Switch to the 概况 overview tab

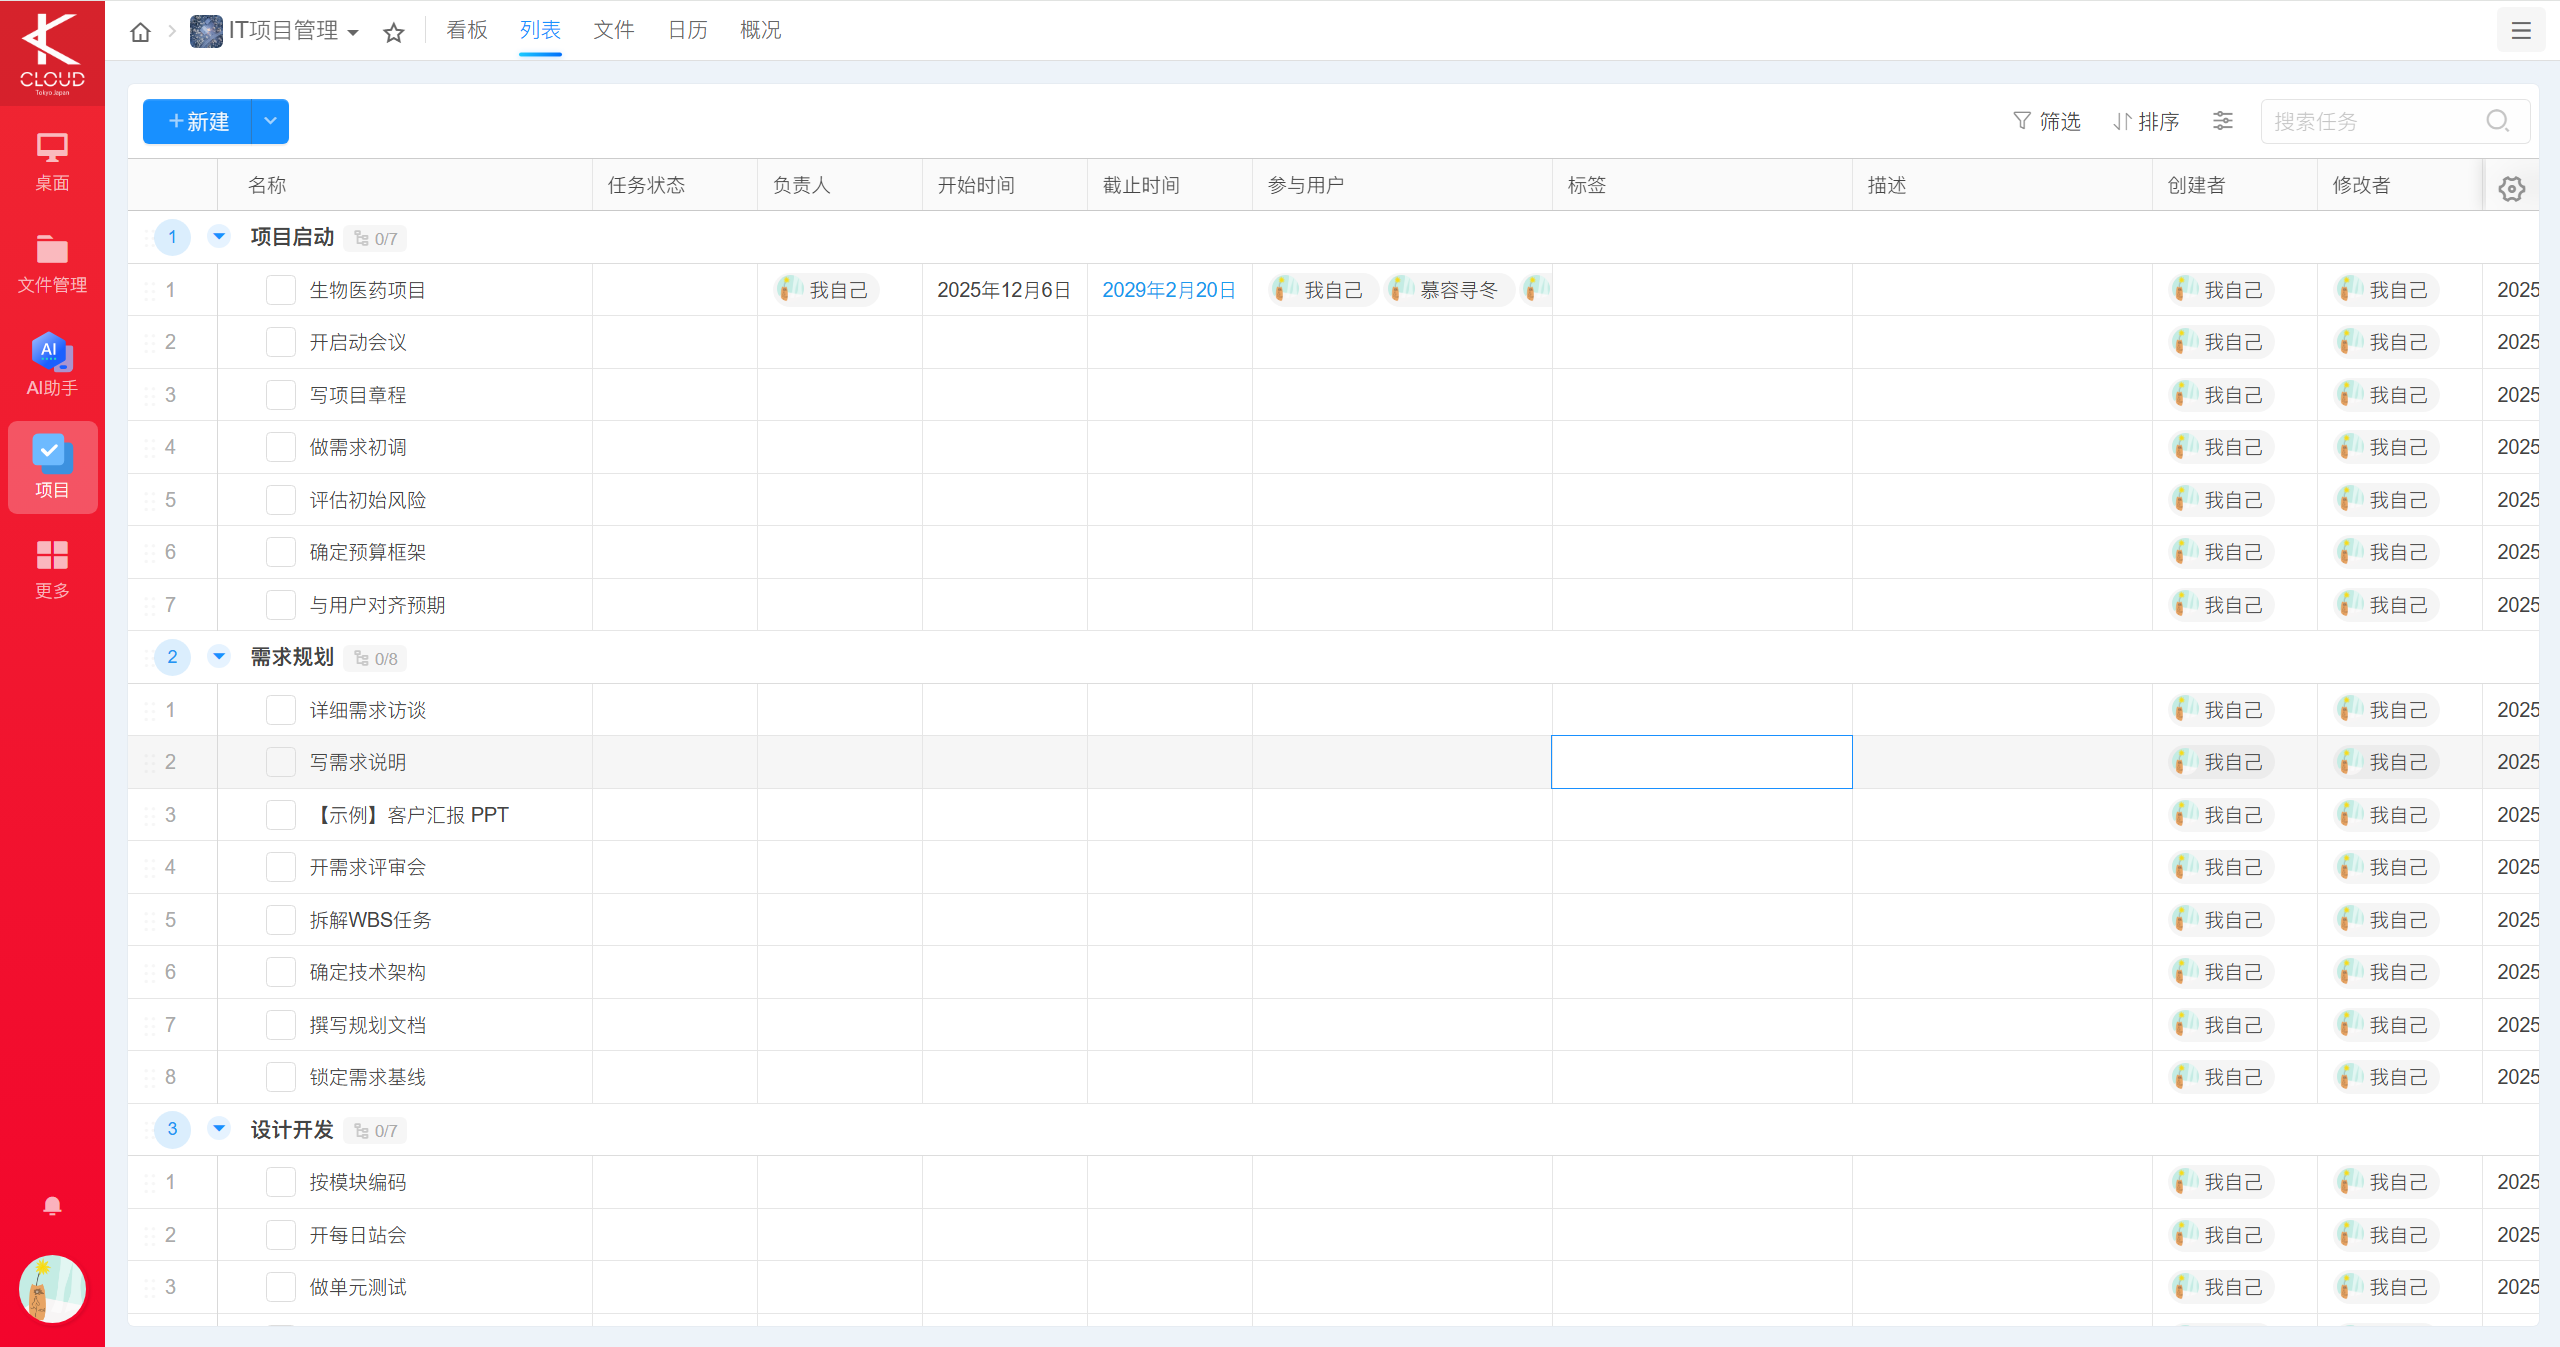point(760,30)
